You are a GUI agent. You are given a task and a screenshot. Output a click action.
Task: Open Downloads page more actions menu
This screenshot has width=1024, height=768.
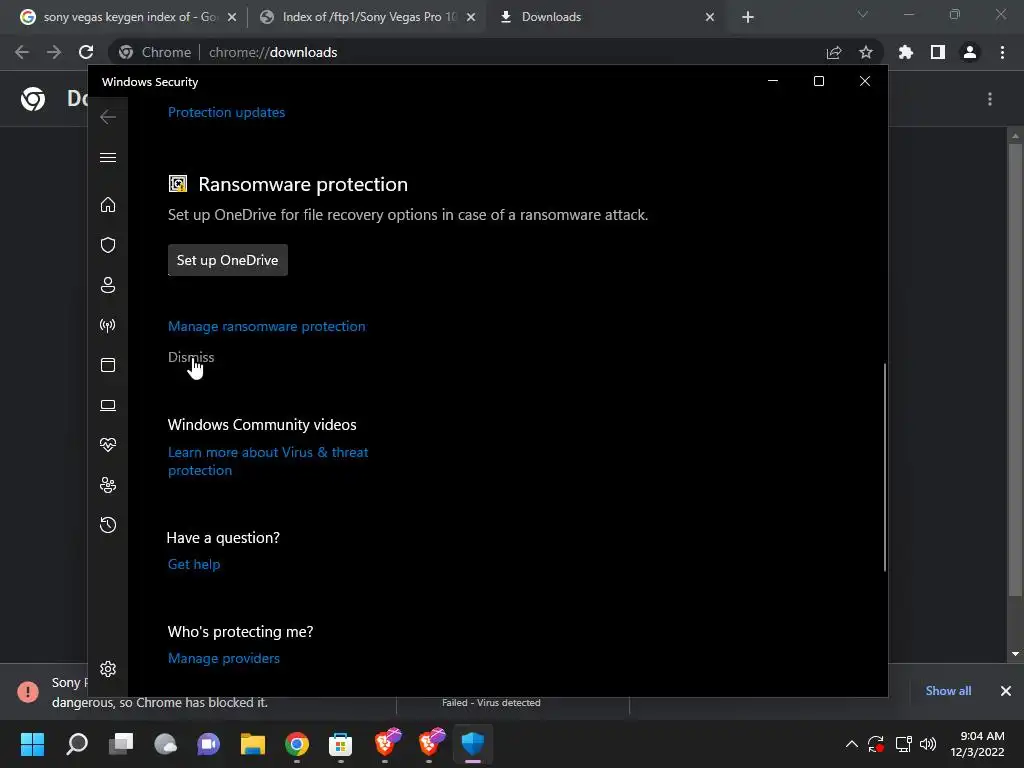[990, 99]
